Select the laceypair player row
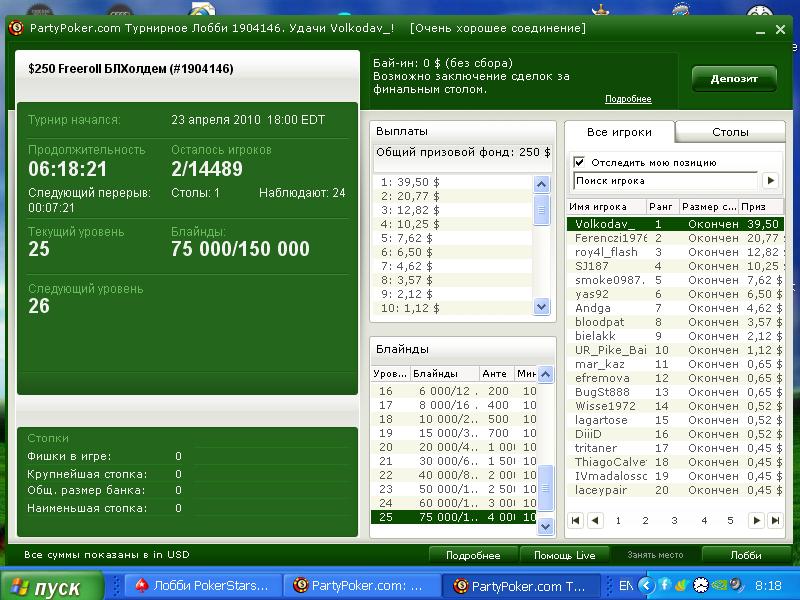800x600 pixels. point(675,490)
